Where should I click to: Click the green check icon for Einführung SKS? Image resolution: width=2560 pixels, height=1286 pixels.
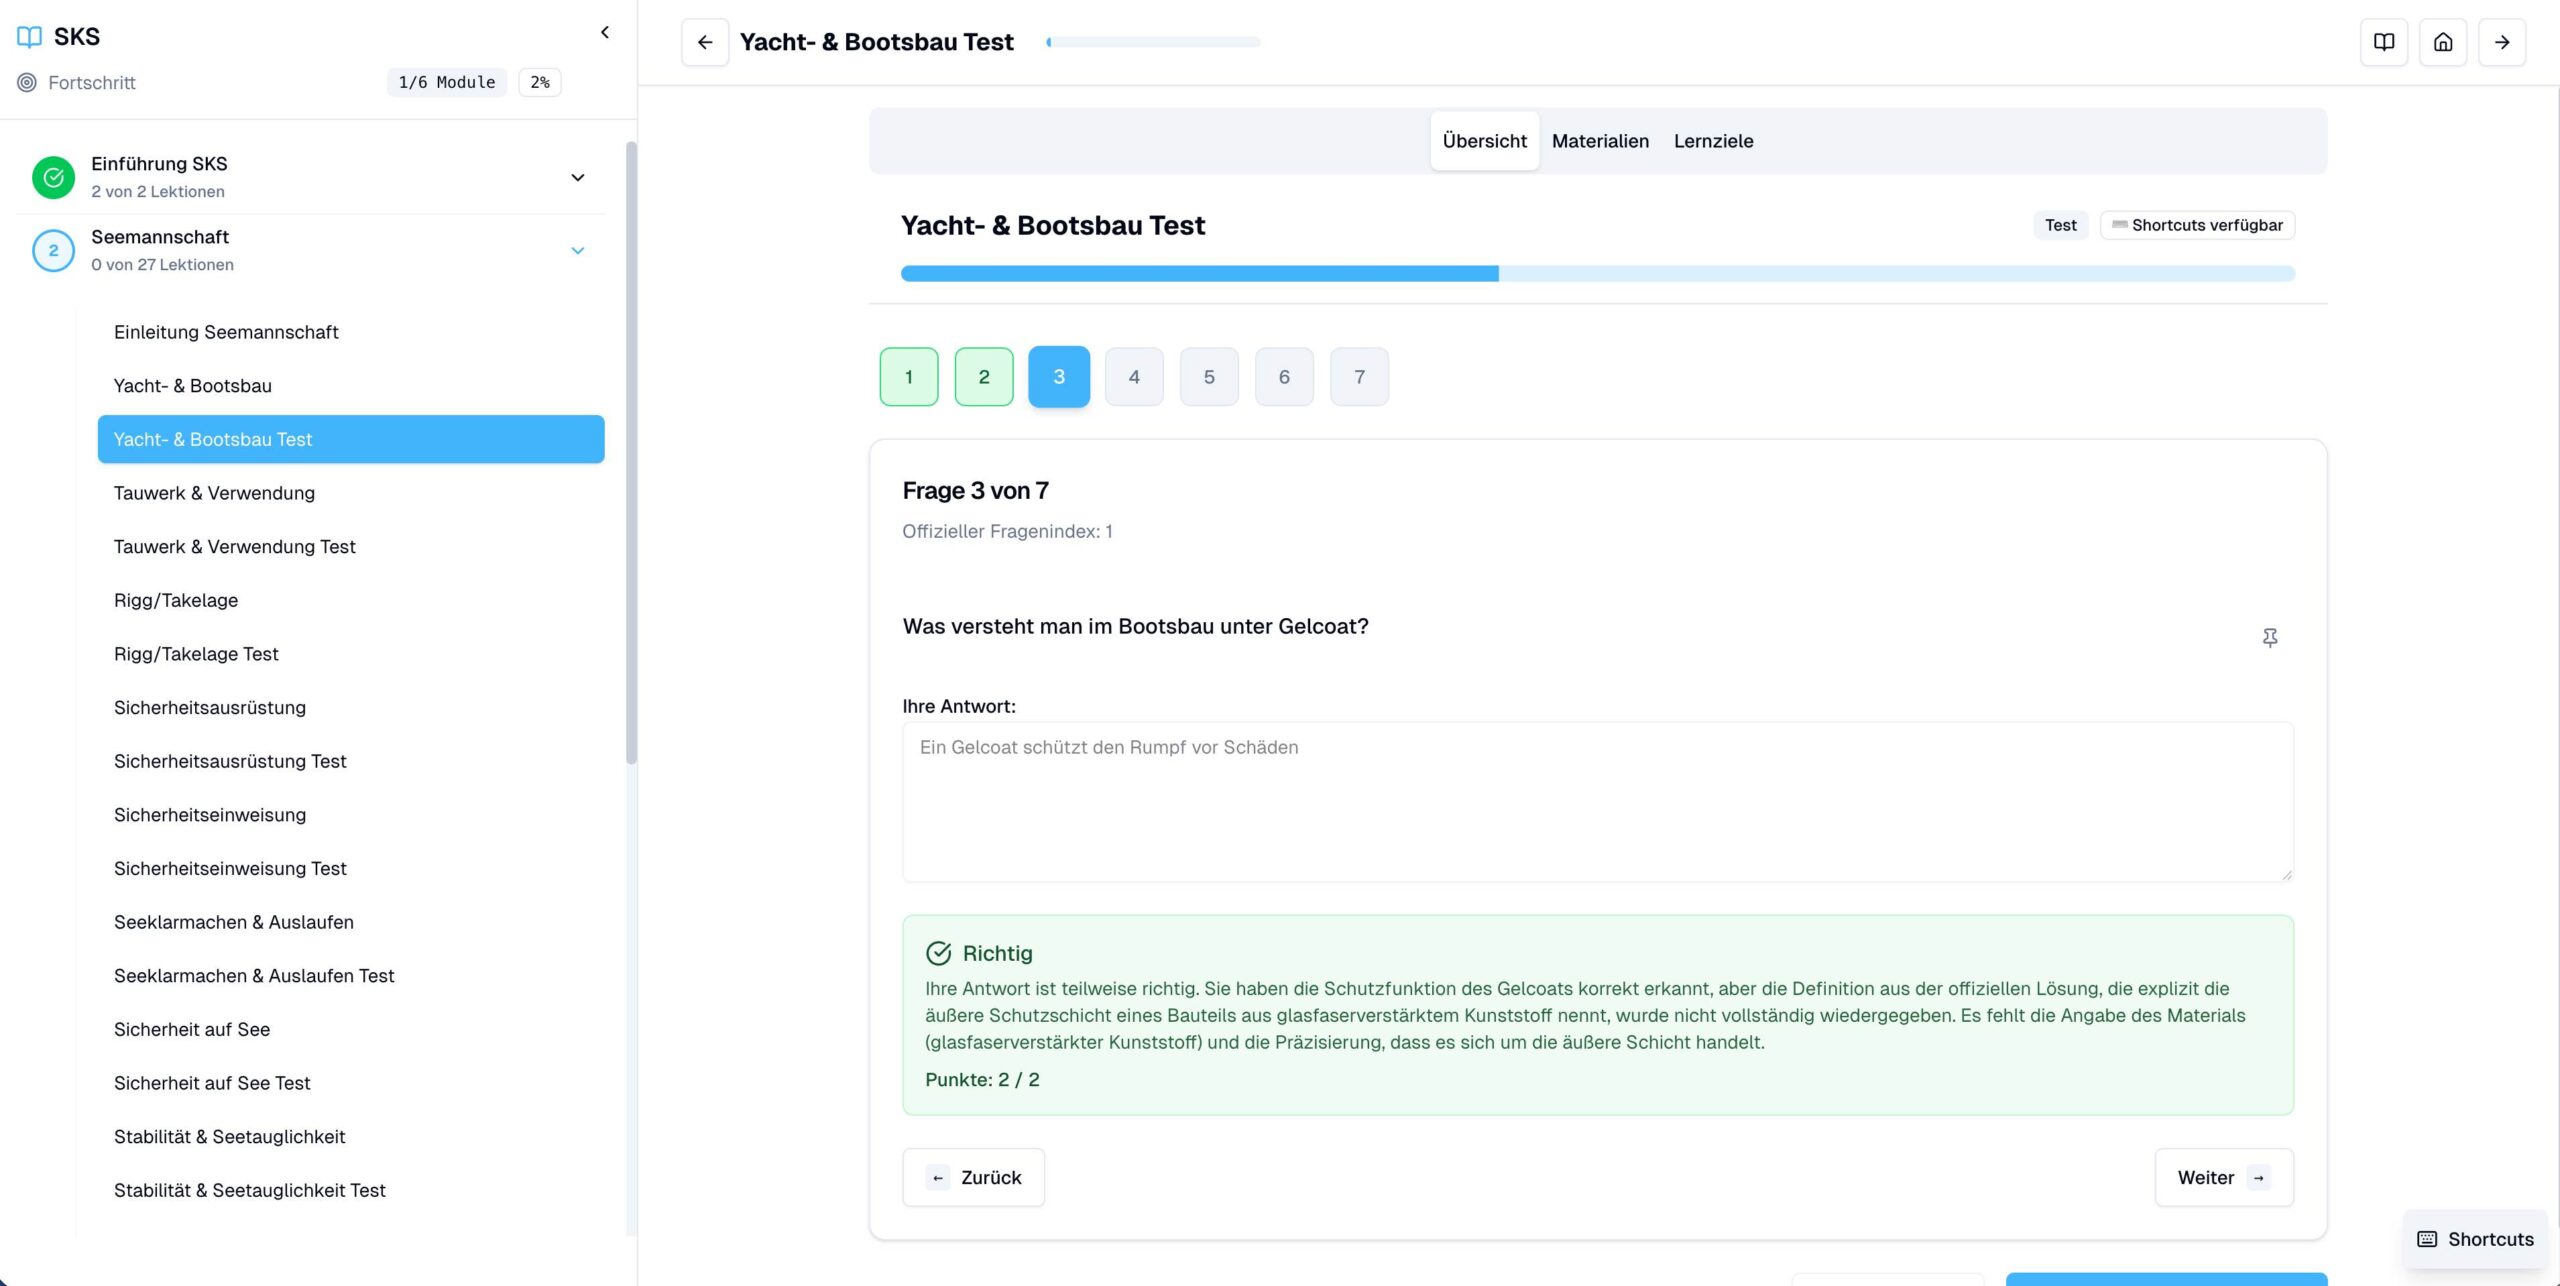(53, 177)
